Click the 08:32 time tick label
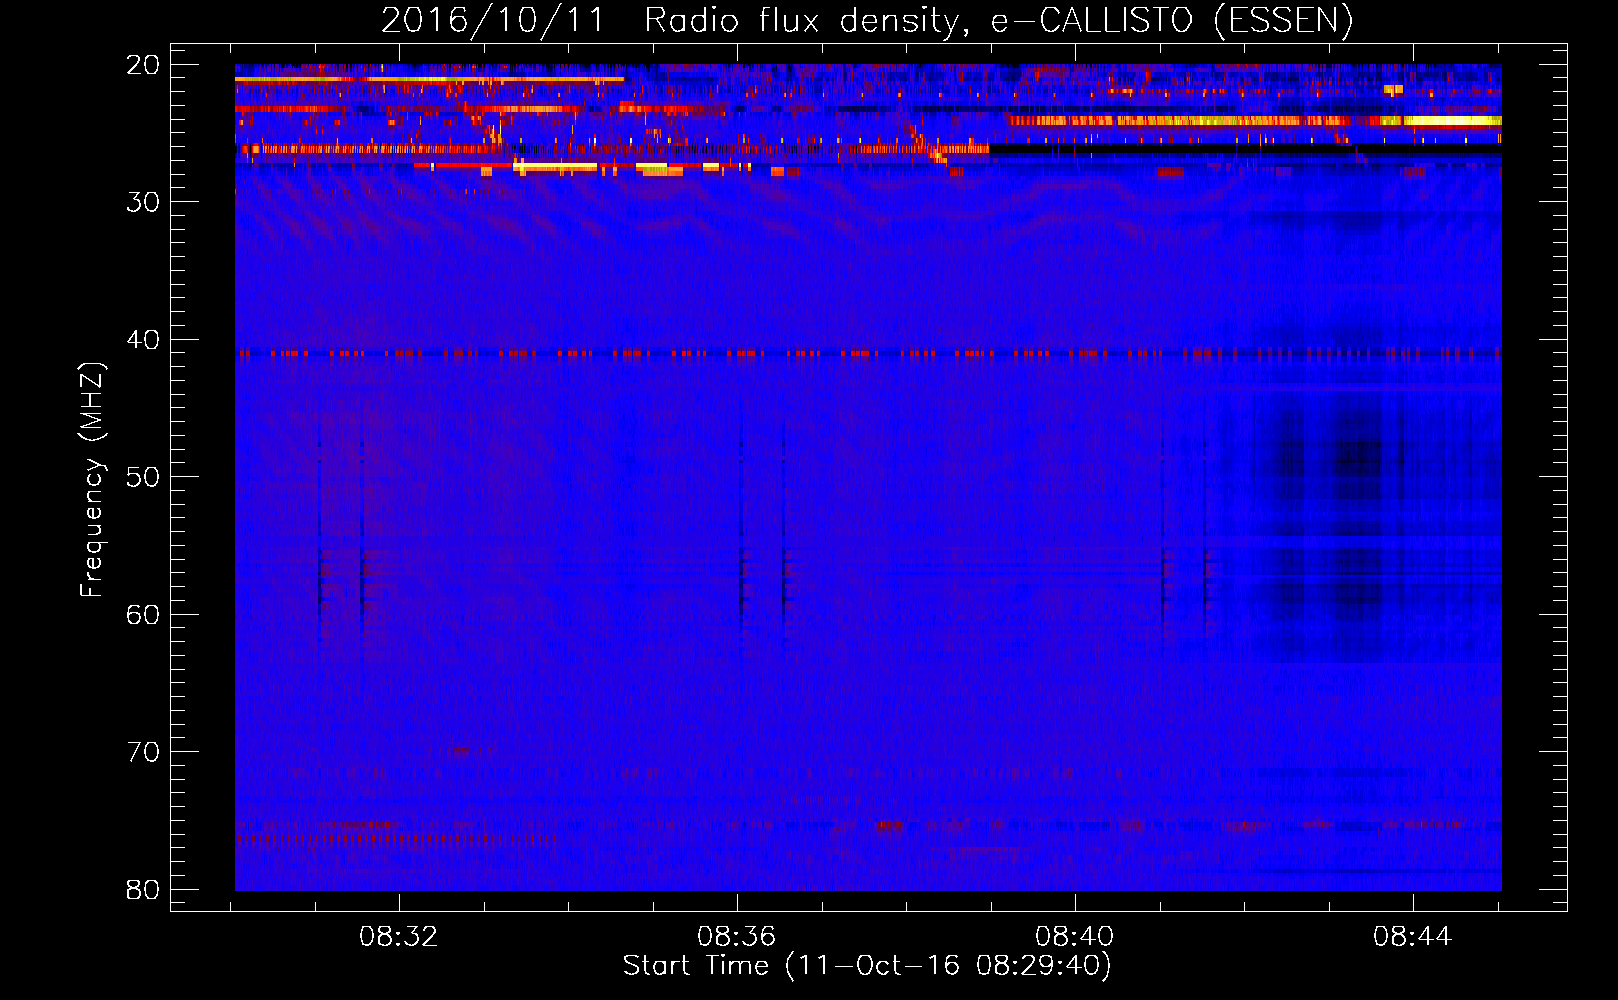Image resolution: width=1618 pixels, height=1000 pixels. tap(399, 937)
